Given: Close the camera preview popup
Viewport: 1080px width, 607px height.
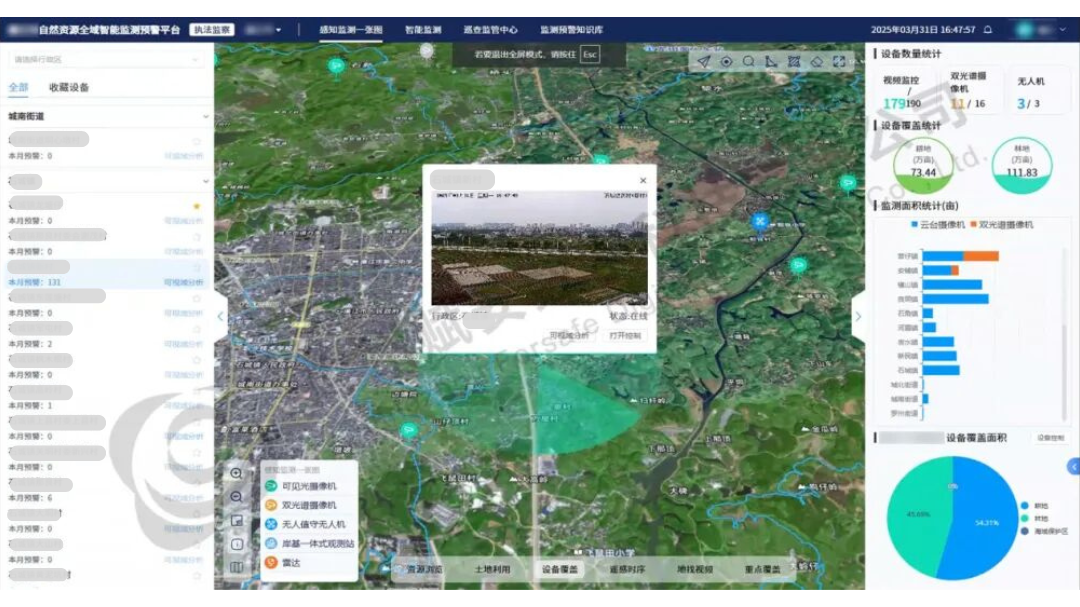Looking at the screenshot, I should click(x=643, y=181).
